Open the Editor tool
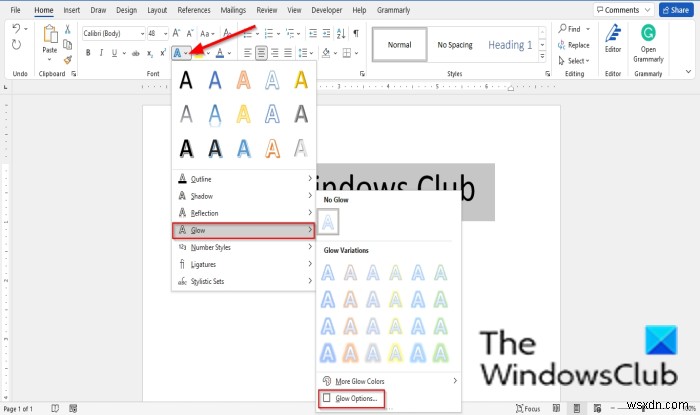The height and width of the screenshot is (415, 700). (x=613, y=38)
